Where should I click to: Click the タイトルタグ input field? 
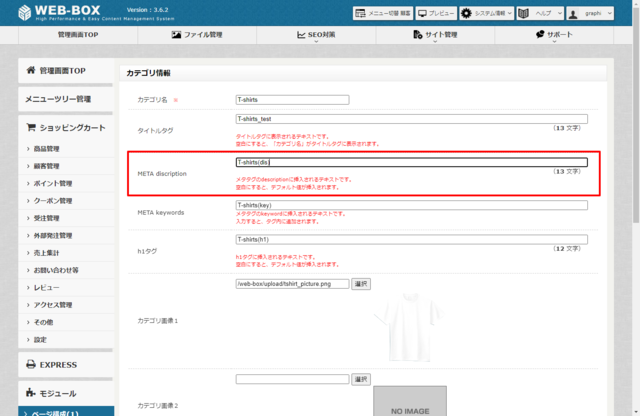tap(411, 119)
